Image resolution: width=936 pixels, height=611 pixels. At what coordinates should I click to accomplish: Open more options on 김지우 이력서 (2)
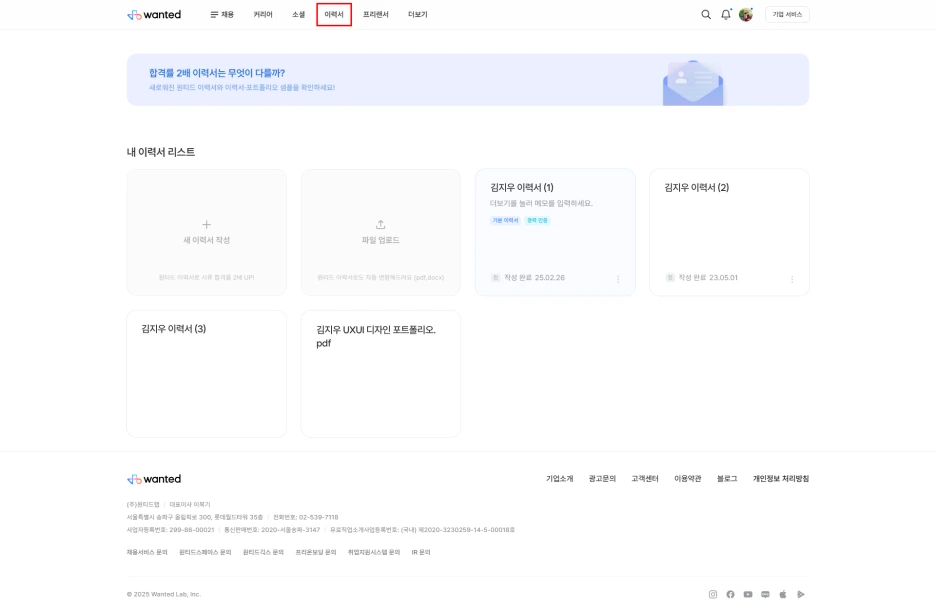click(x=792, y=279)
